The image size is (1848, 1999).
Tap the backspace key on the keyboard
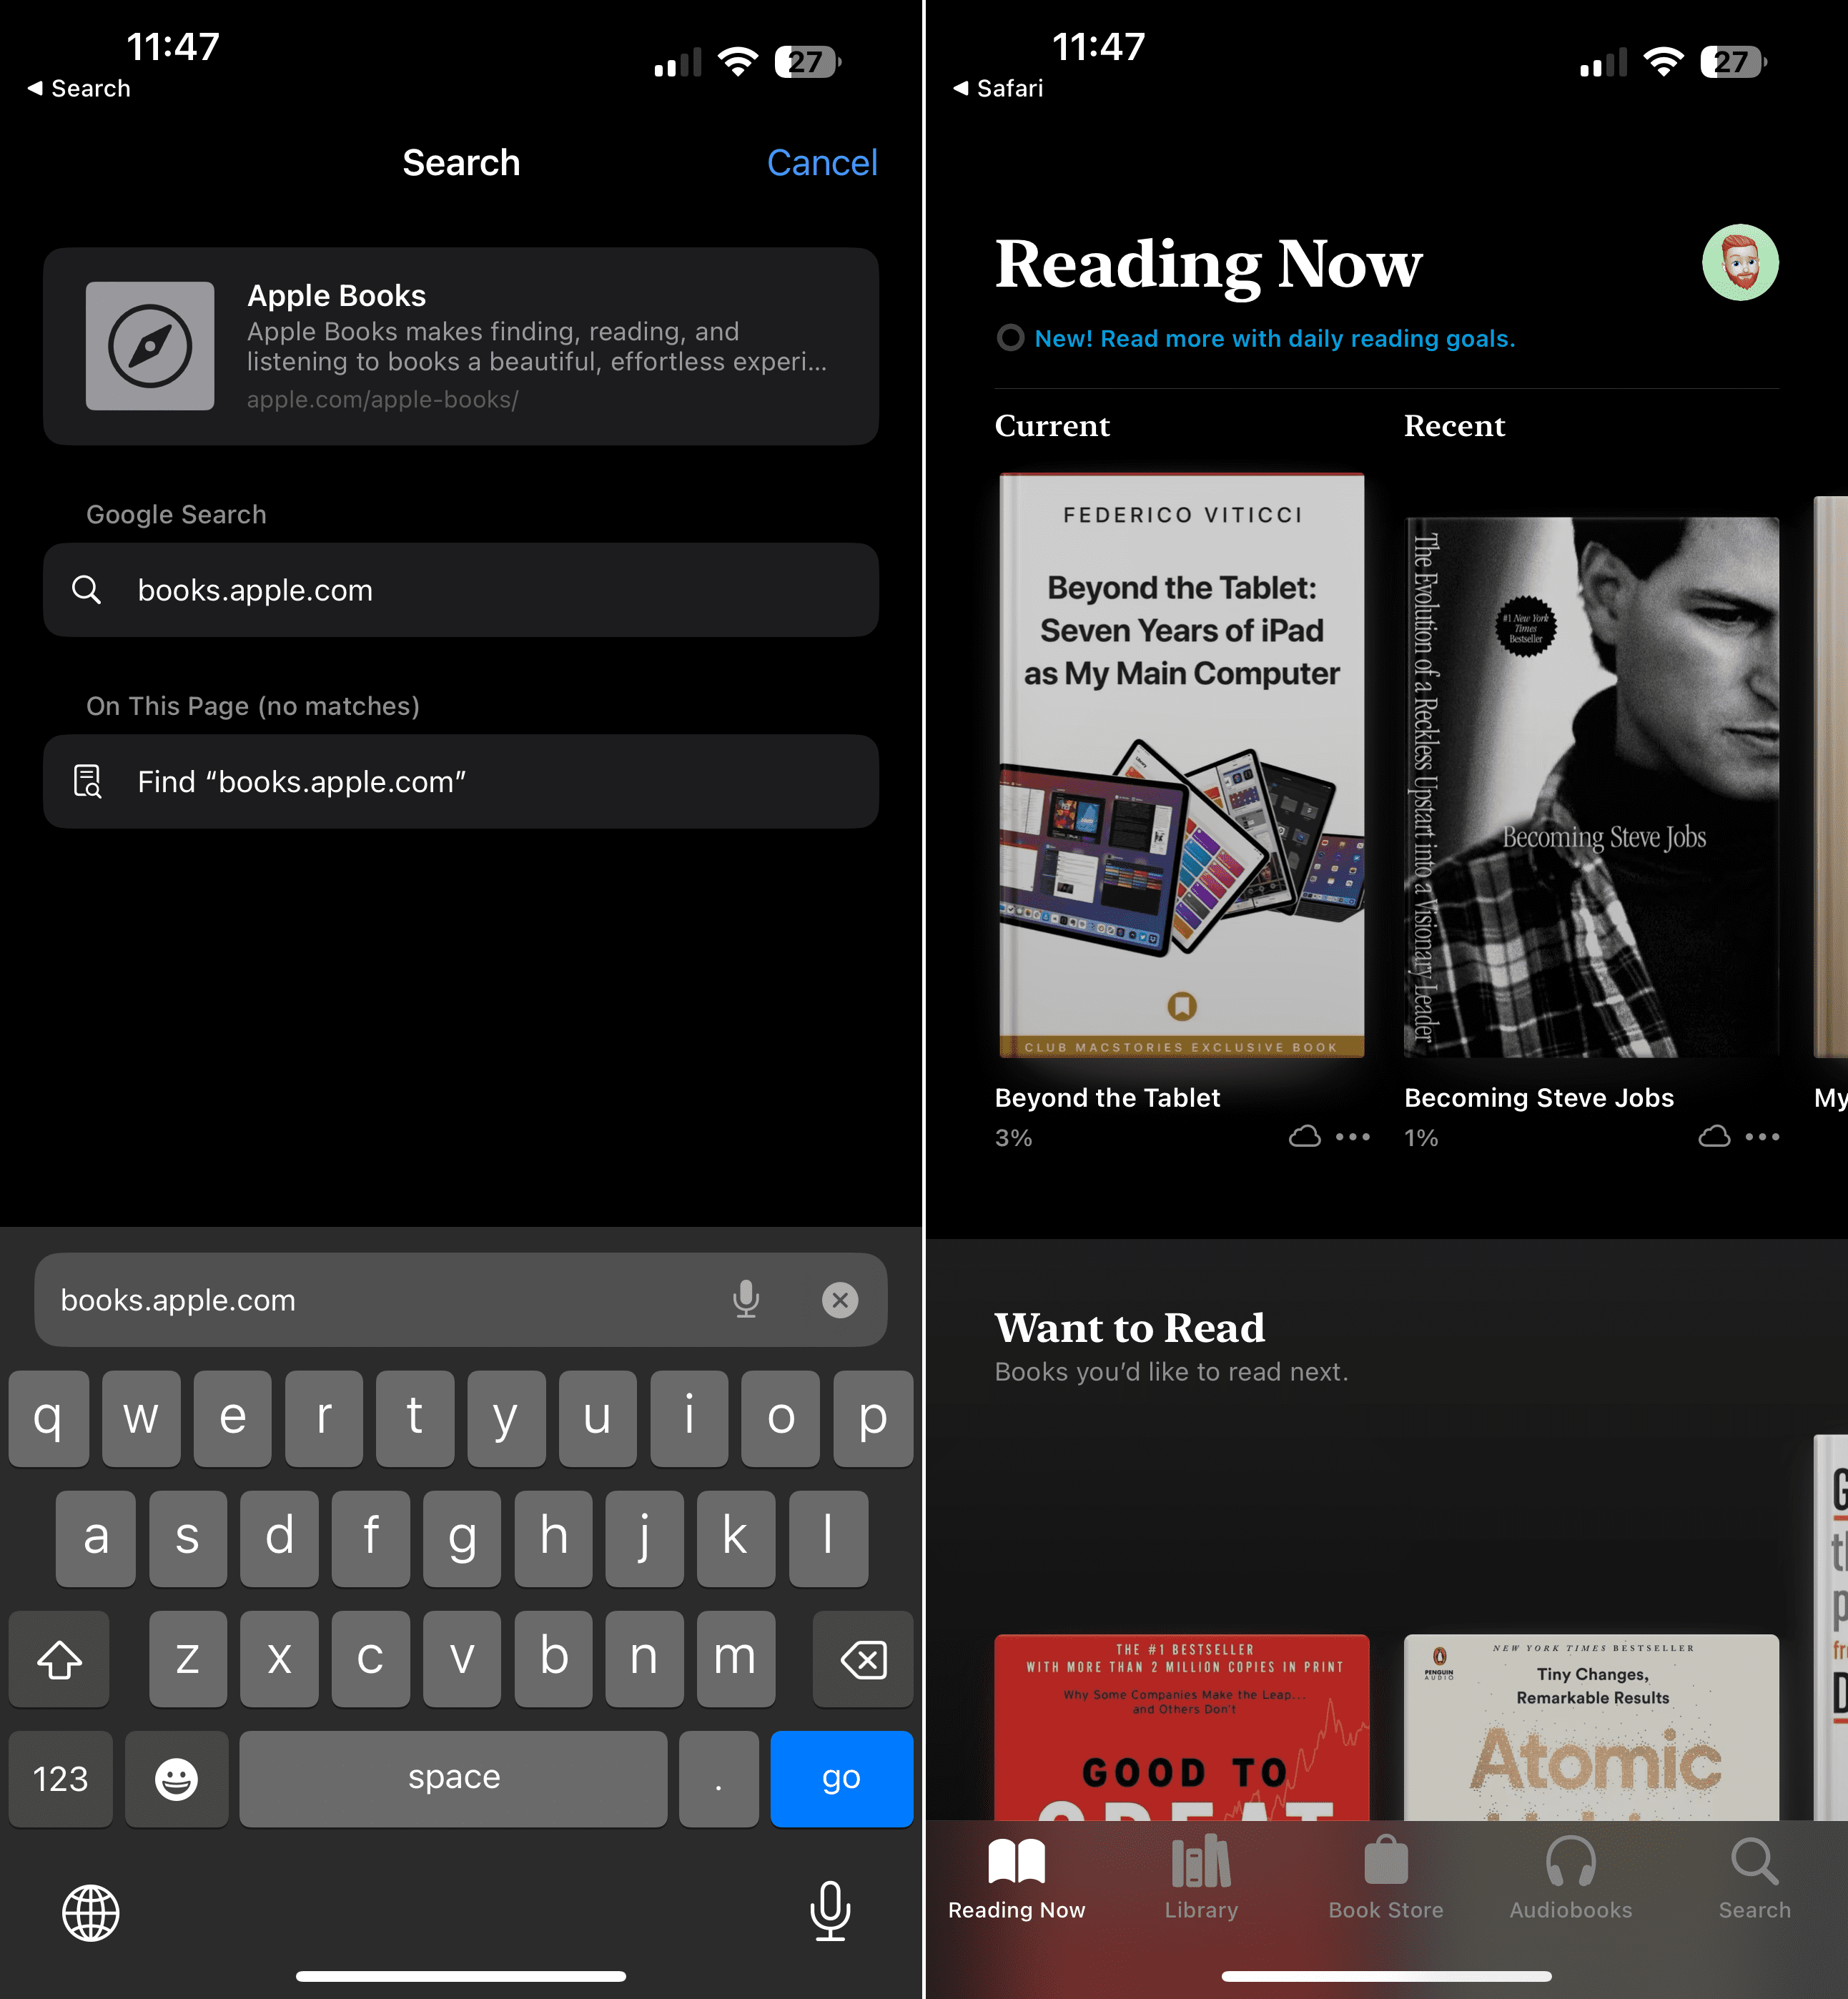[x=863, y=1659]
